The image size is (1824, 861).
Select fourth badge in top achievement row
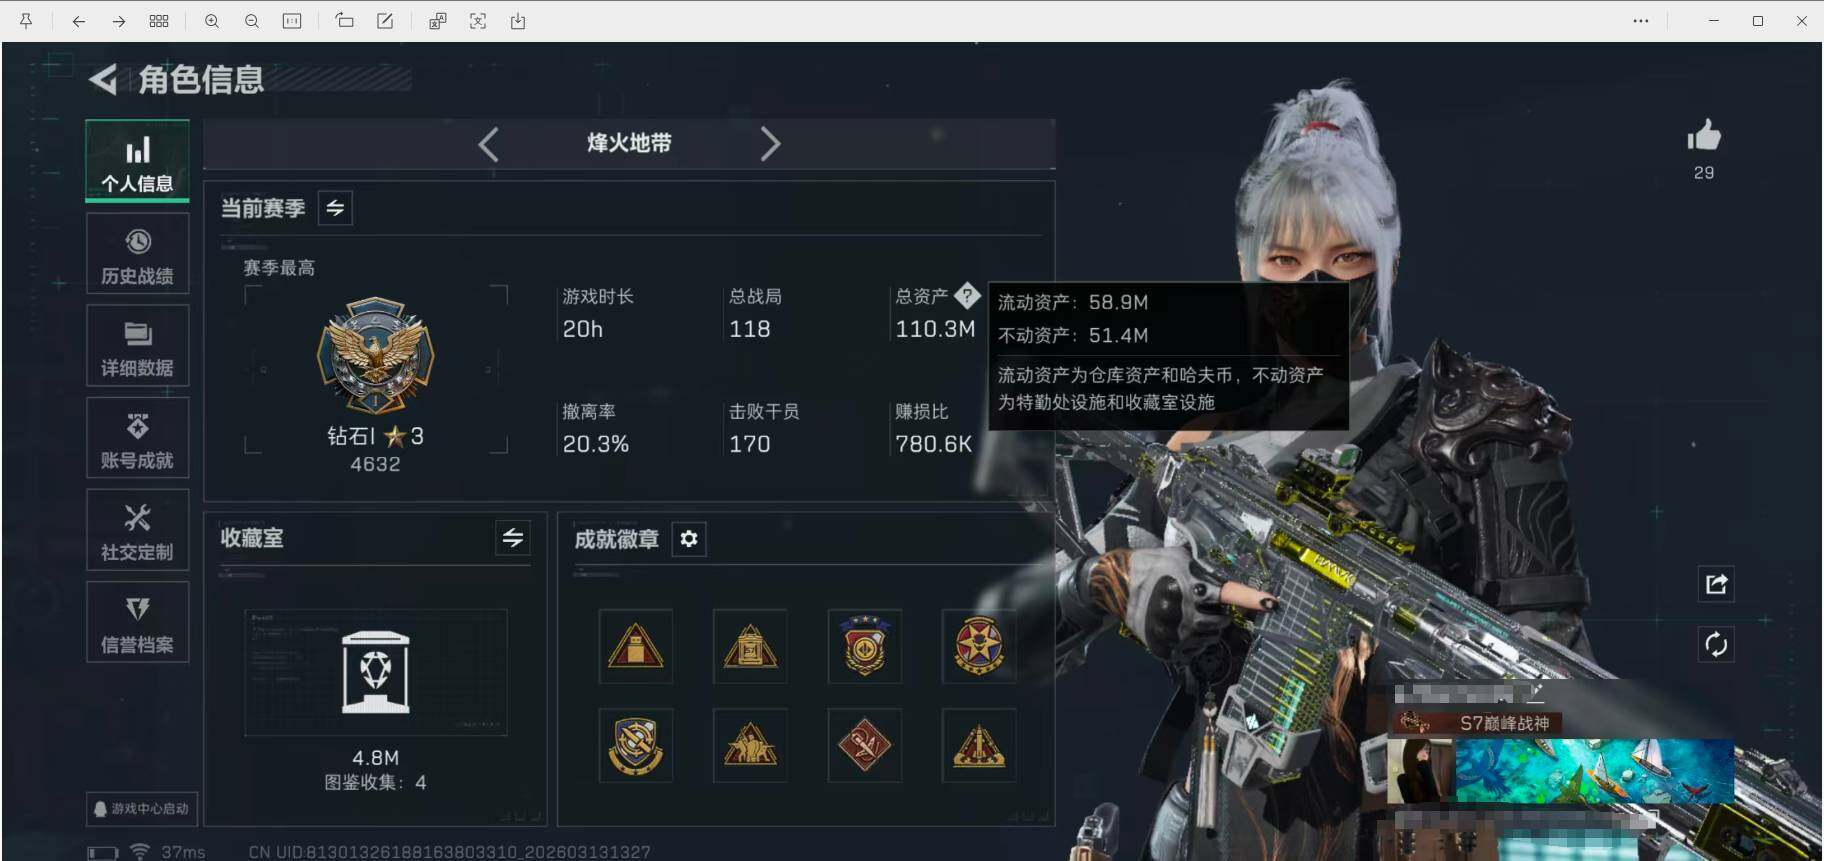(979, 646)
